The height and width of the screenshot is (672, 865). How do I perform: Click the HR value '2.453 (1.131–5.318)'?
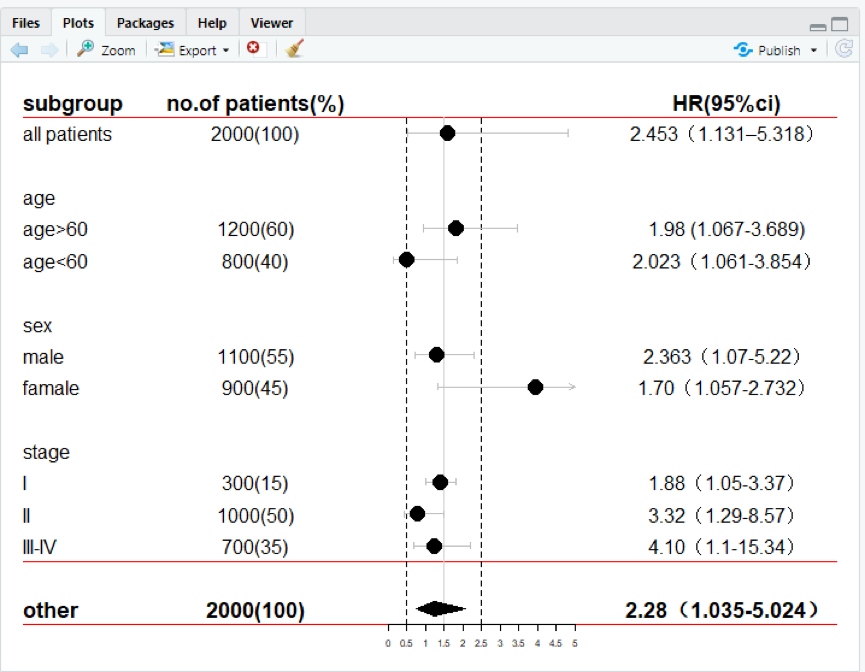click(x=722, y=134)
